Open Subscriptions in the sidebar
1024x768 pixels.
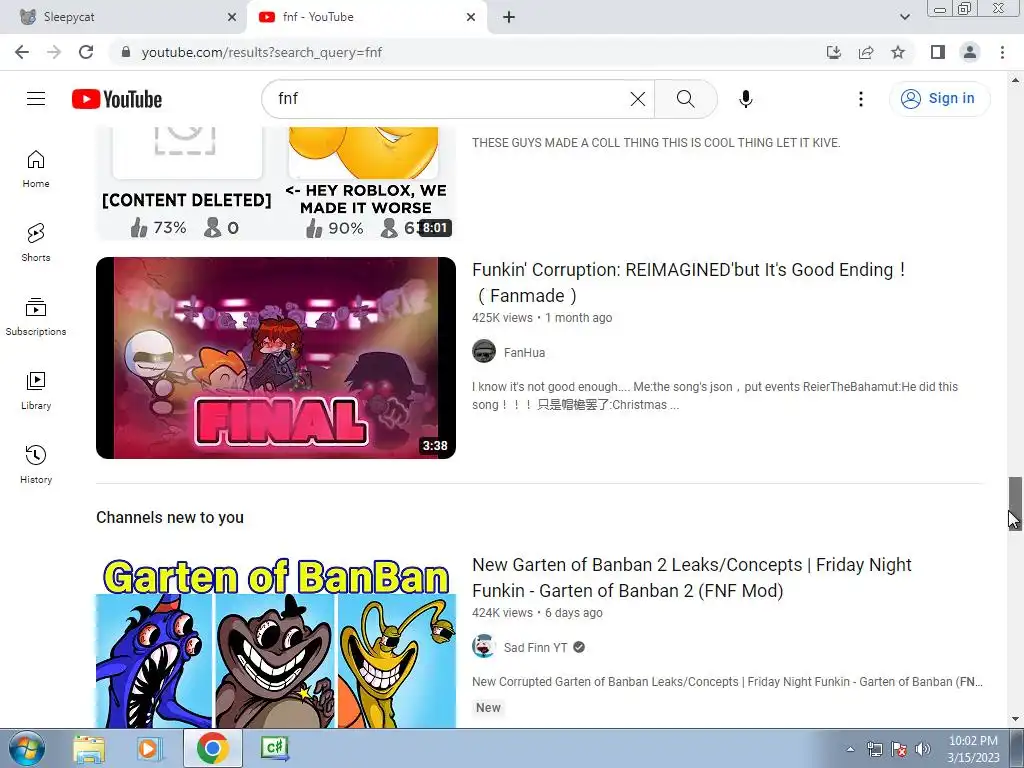pos(36,317)
